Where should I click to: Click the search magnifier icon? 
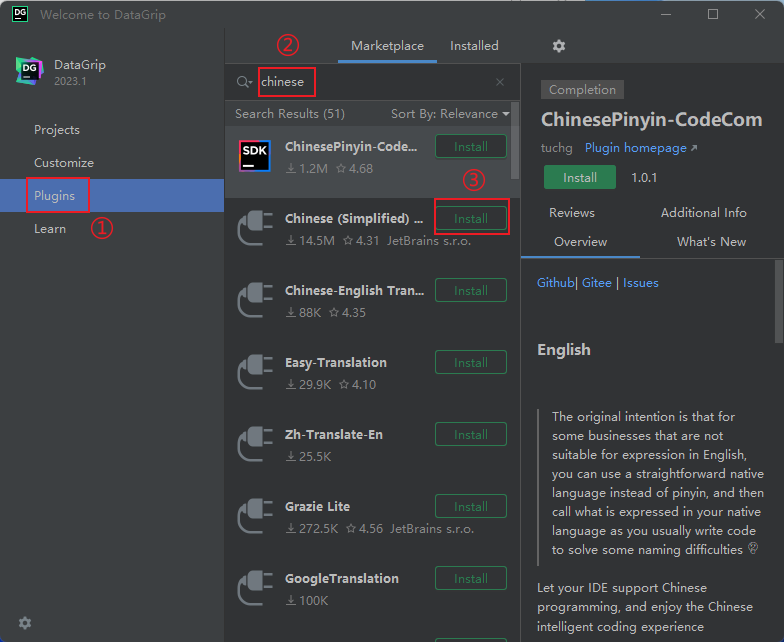click(x=244, y=82)
